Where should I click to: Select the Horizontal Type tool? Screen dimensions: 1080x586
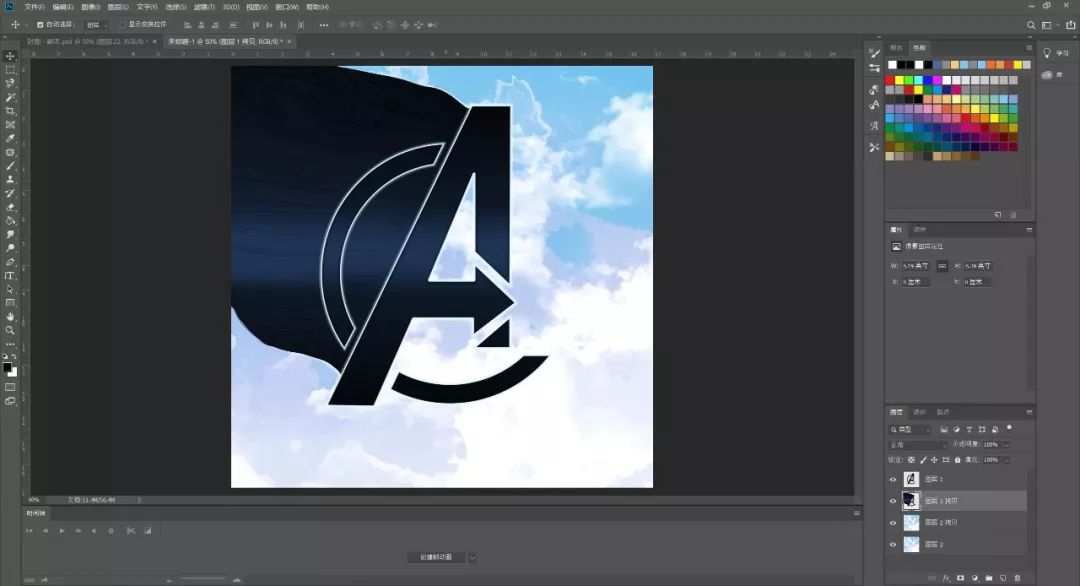pos(10,275)
